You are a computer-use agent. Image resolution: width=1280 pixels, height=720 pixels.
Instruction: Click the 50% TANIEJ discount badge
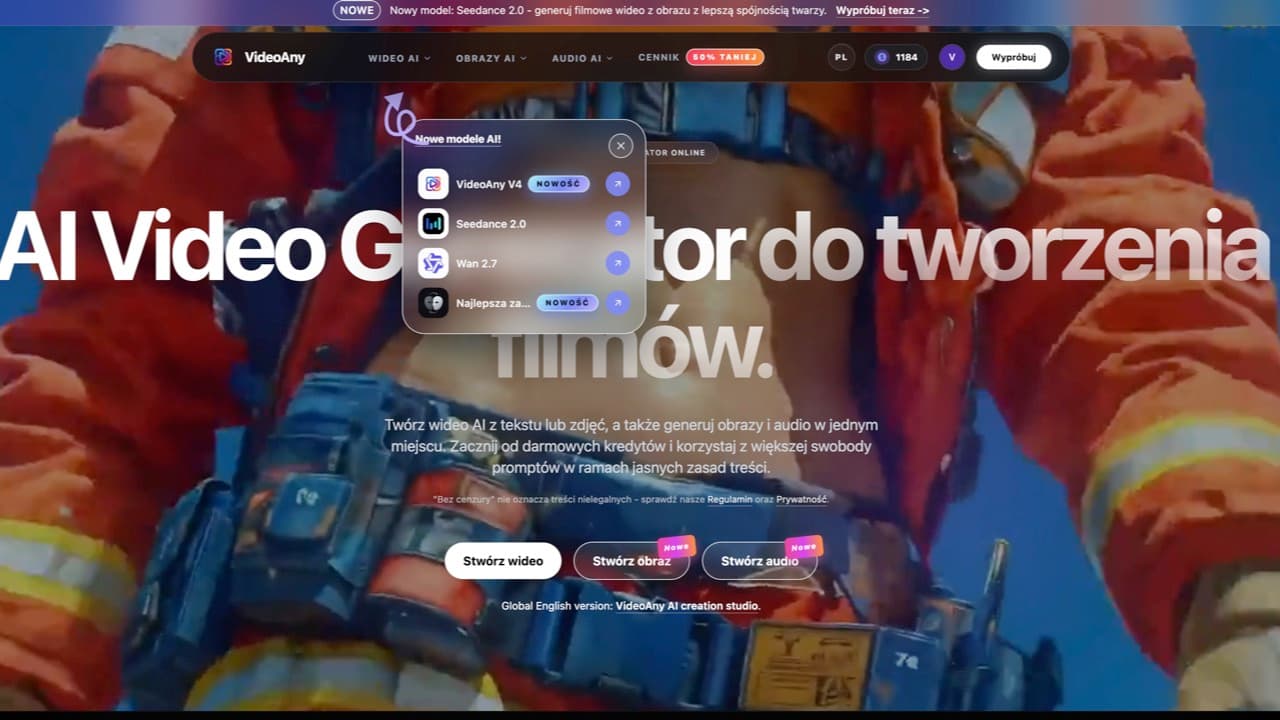pos(725,57)
